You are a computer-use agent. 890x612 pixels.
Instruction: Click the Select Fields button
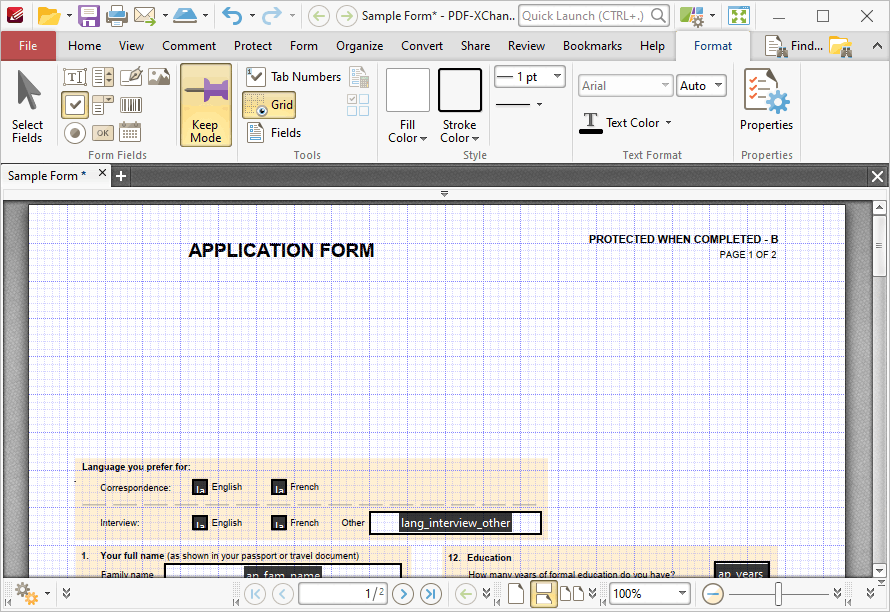[27, 106]
